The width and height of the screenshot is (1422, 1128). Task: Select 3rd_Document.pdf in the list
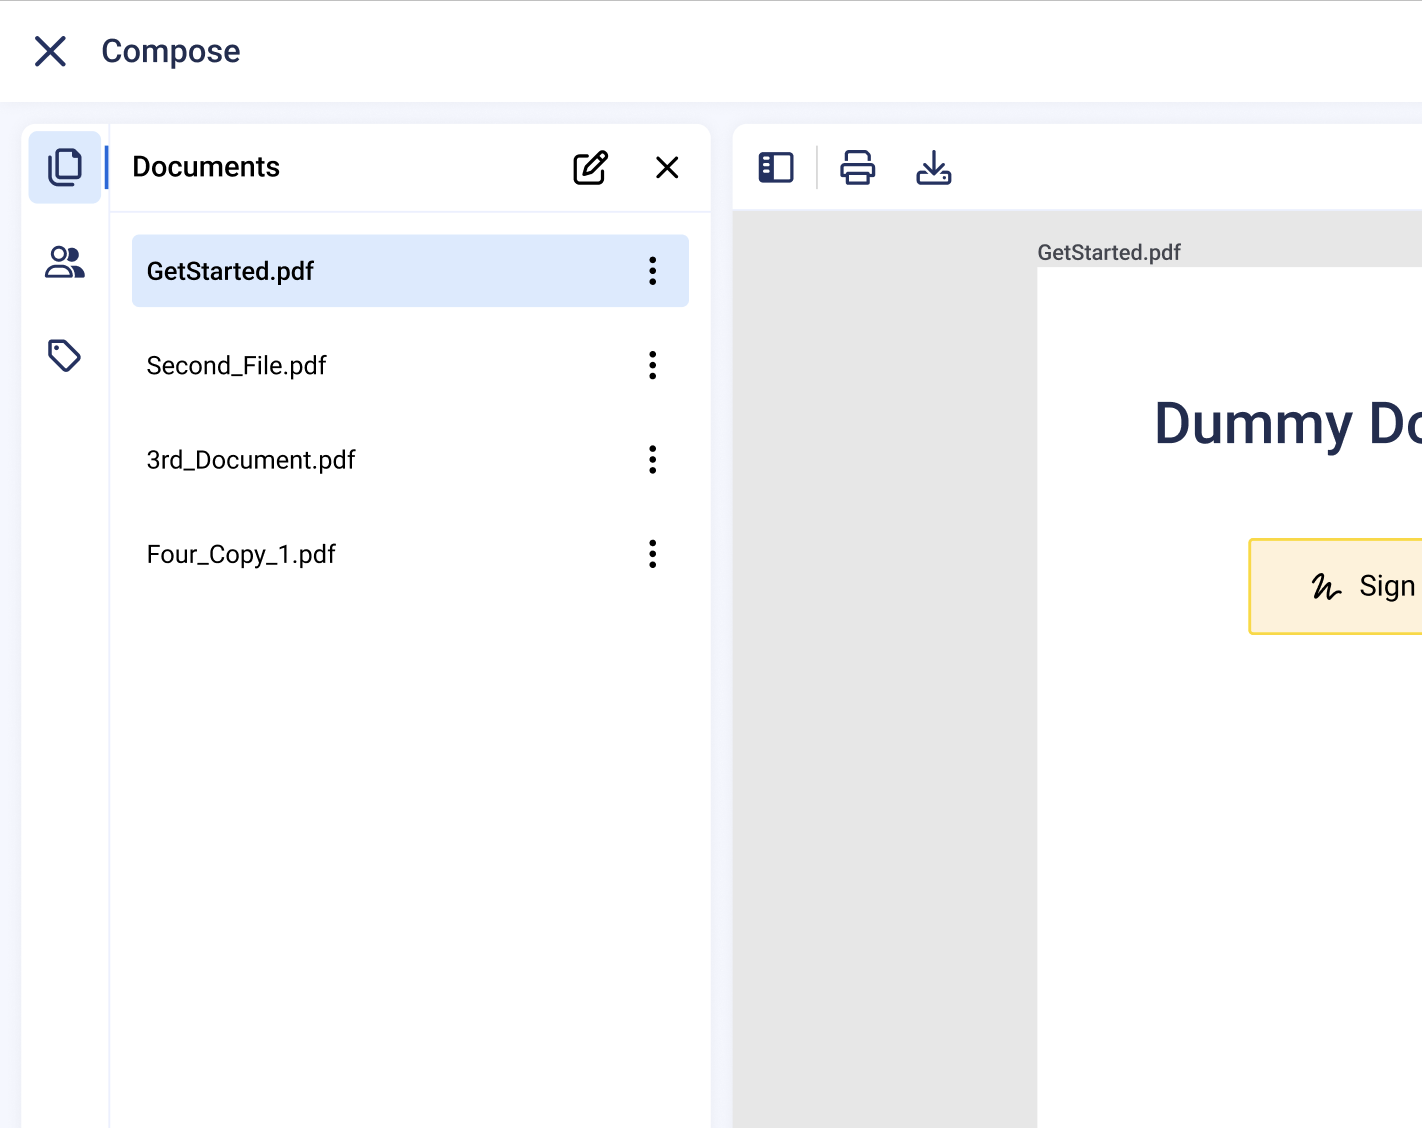tap(380, 460)
